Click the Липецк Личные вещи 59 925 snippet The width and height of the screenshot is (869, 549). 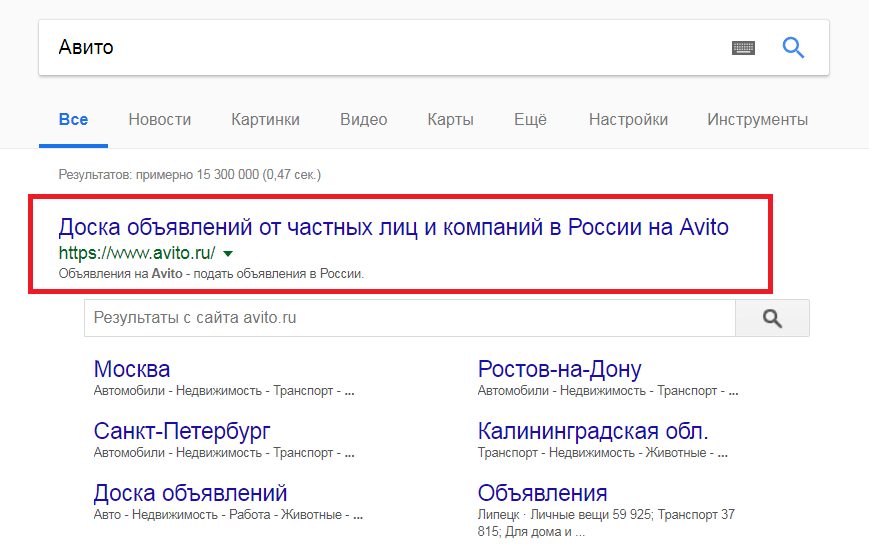606,523
